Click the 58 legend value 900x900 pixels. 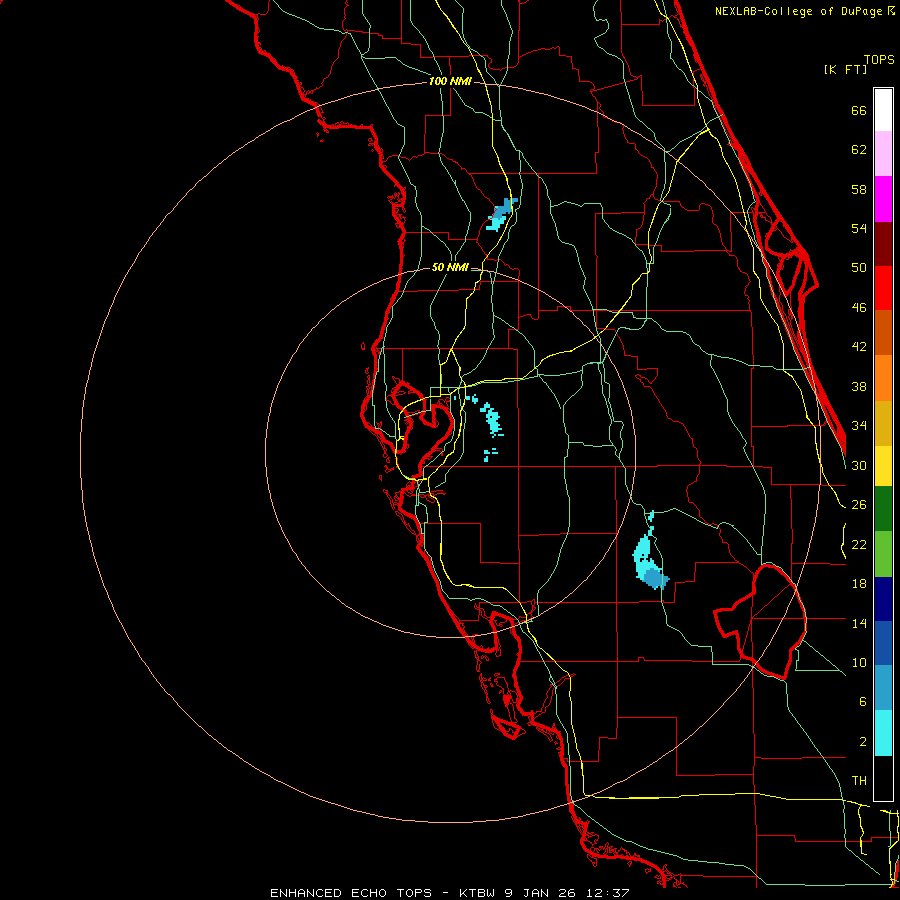[x=859, y=189]
